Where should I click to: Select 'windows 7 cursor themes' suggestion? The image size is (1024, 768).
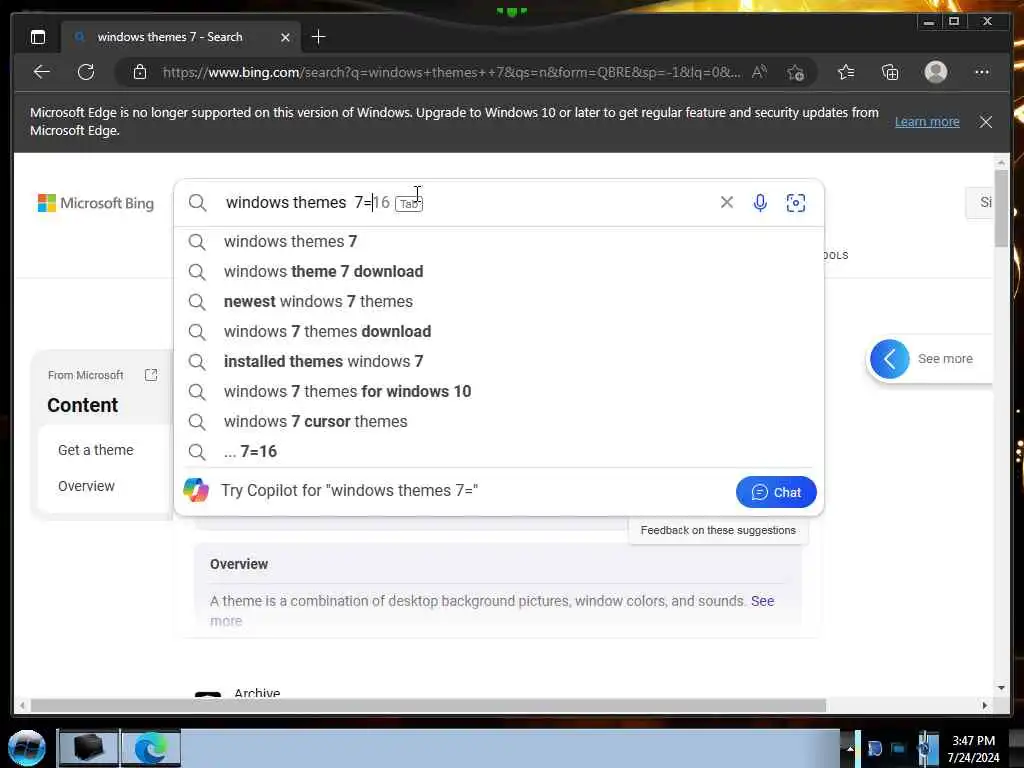pos(498,422)
